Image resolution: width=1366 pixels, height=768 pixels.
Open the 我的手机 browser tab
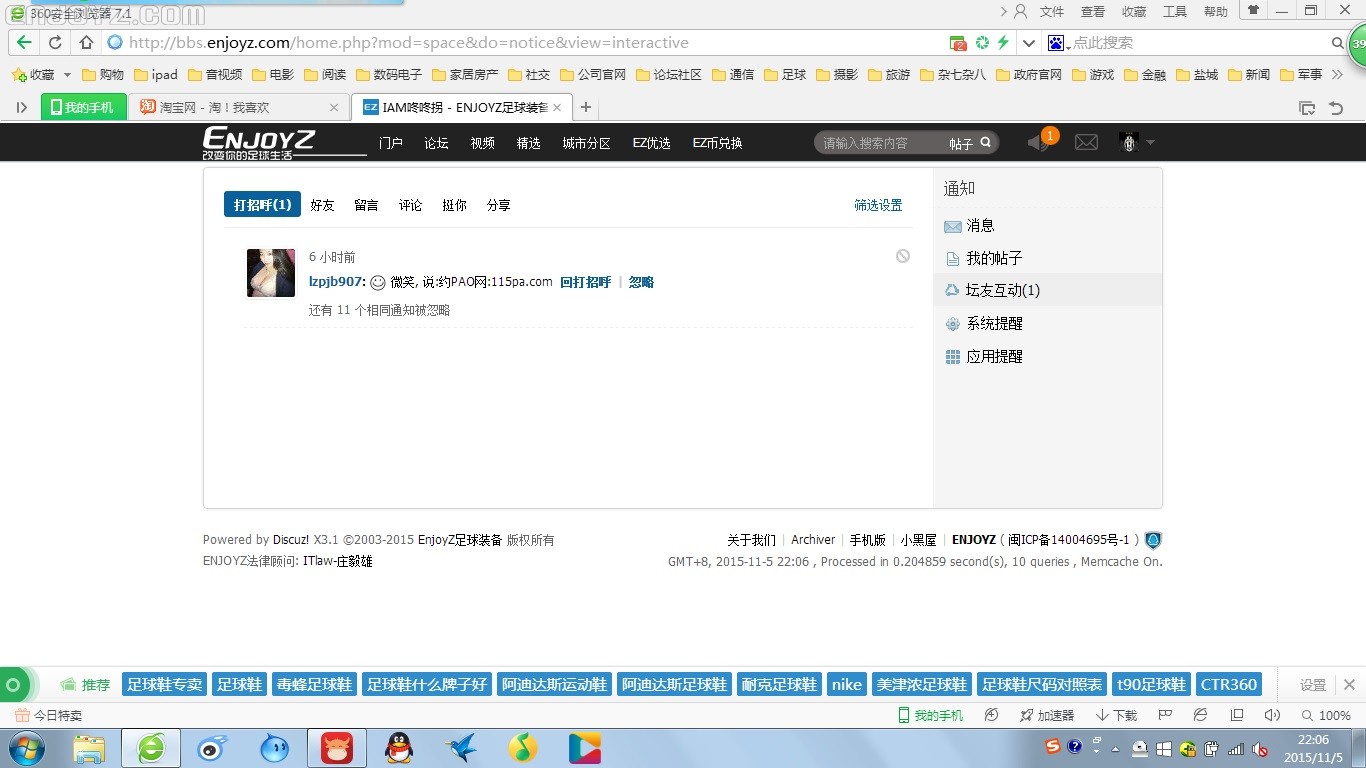(84, 107)
